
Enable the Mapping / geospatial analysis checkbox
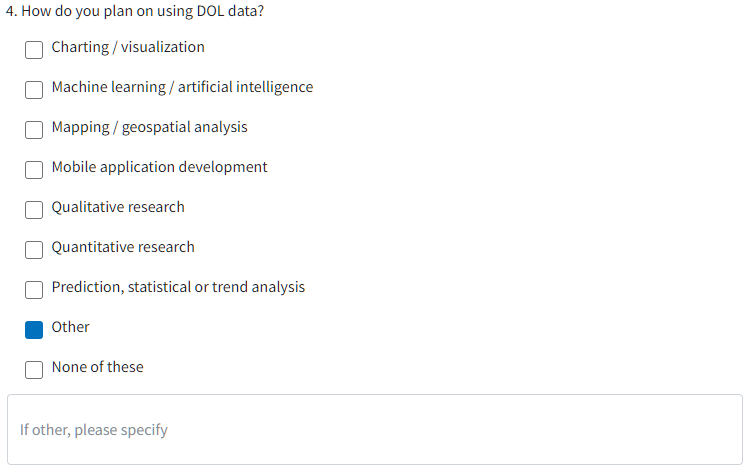coord(34,129)
